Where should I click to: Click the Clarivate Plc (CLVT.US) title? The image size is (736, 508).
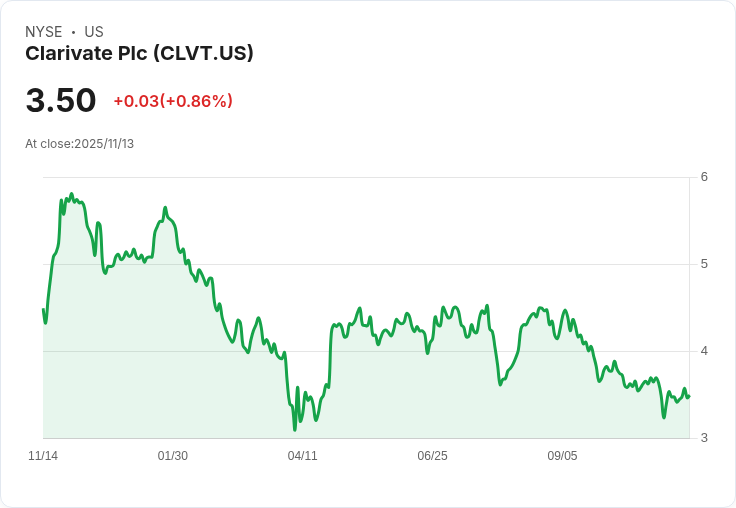[x=139, y=54]
